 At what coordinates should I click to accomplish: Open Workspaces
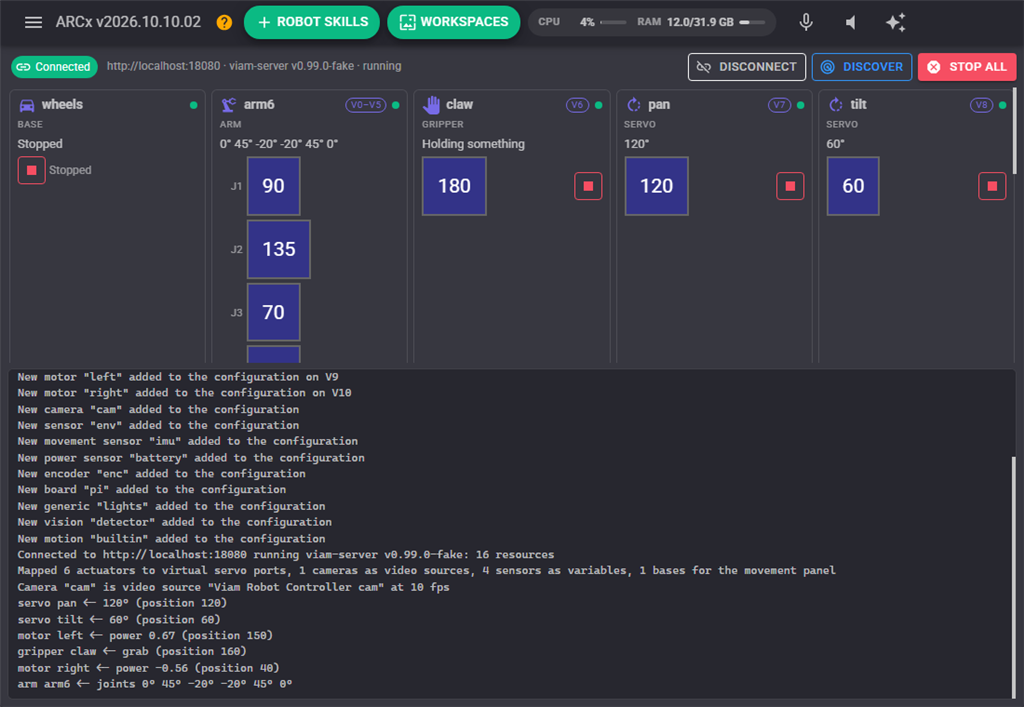[453, 22]
